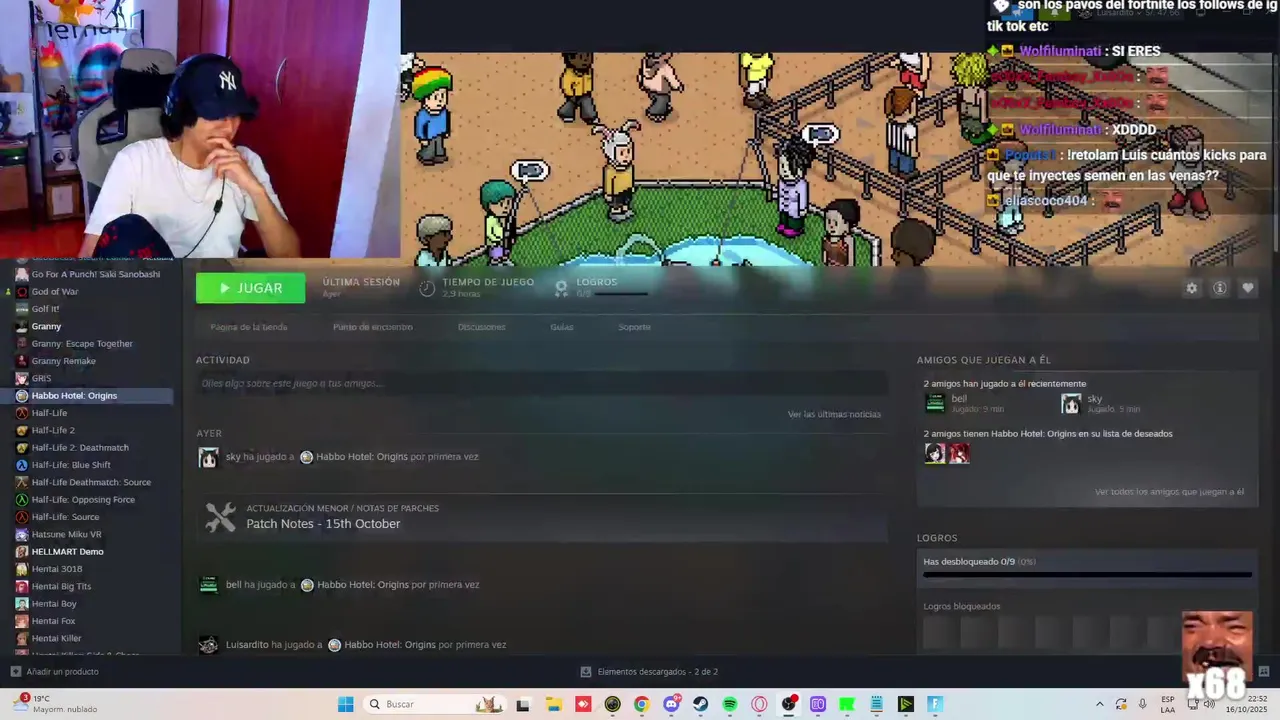Click bell's avatar in recent friends panel
This screenshot has width=1280, height=720.
pyautogui.click(x=935, y=403)
